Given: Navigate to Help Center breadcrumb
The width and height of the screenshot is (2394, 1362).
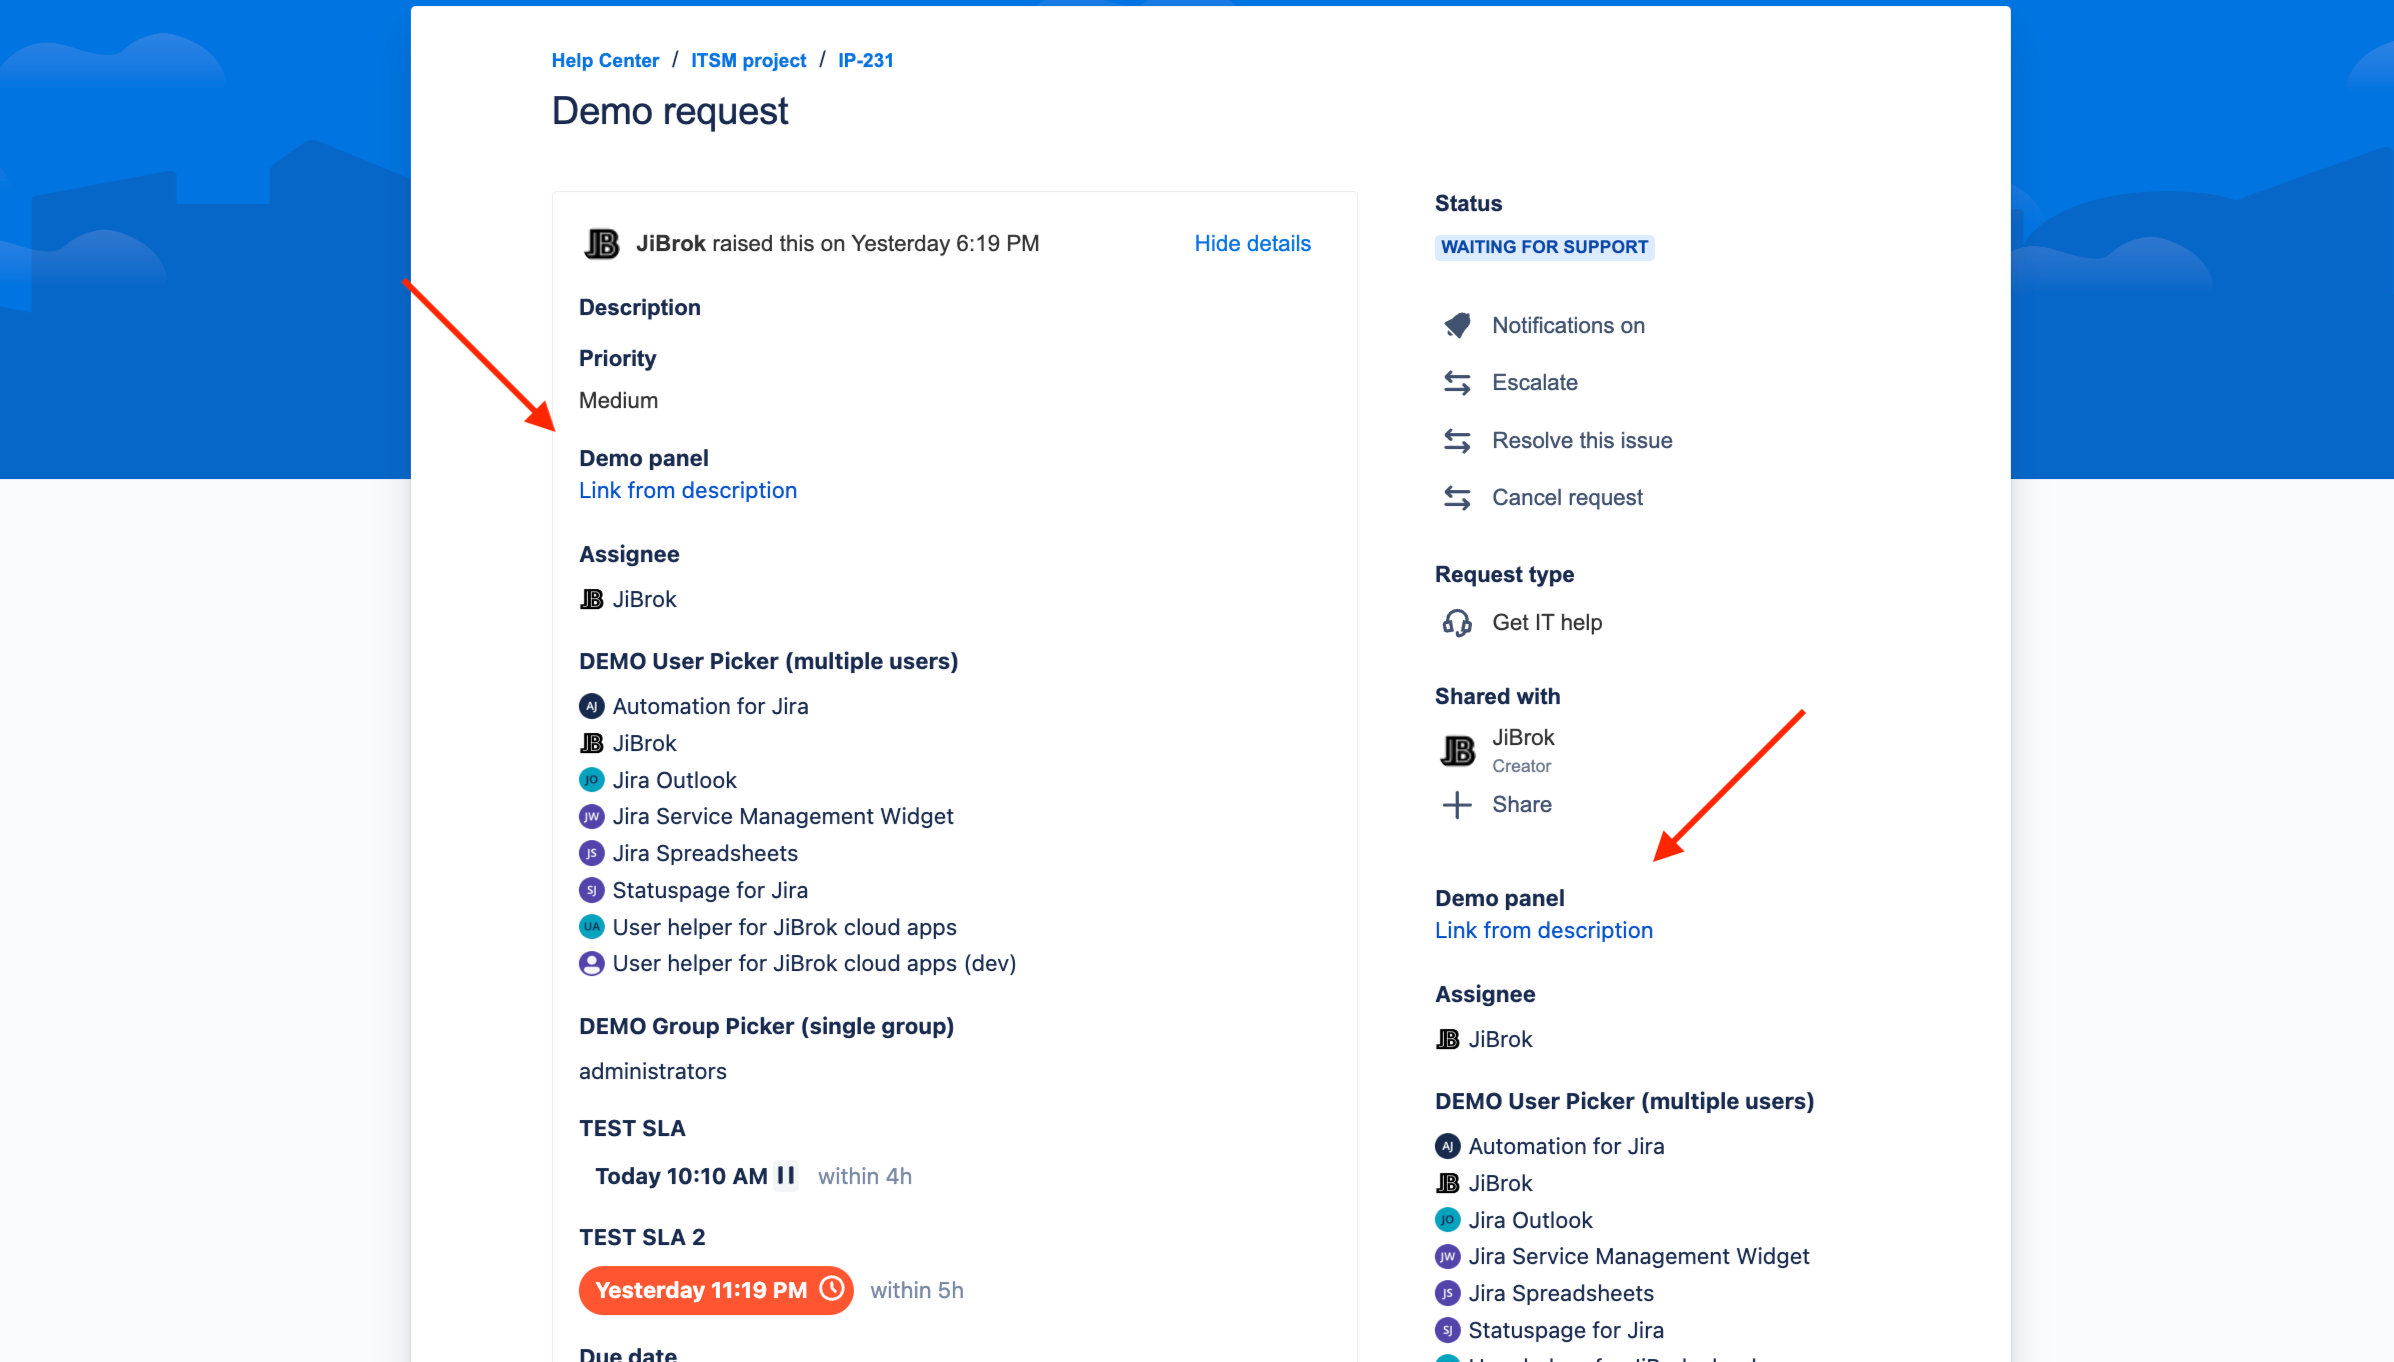Looking at the screenshot, I should [605, 60].
